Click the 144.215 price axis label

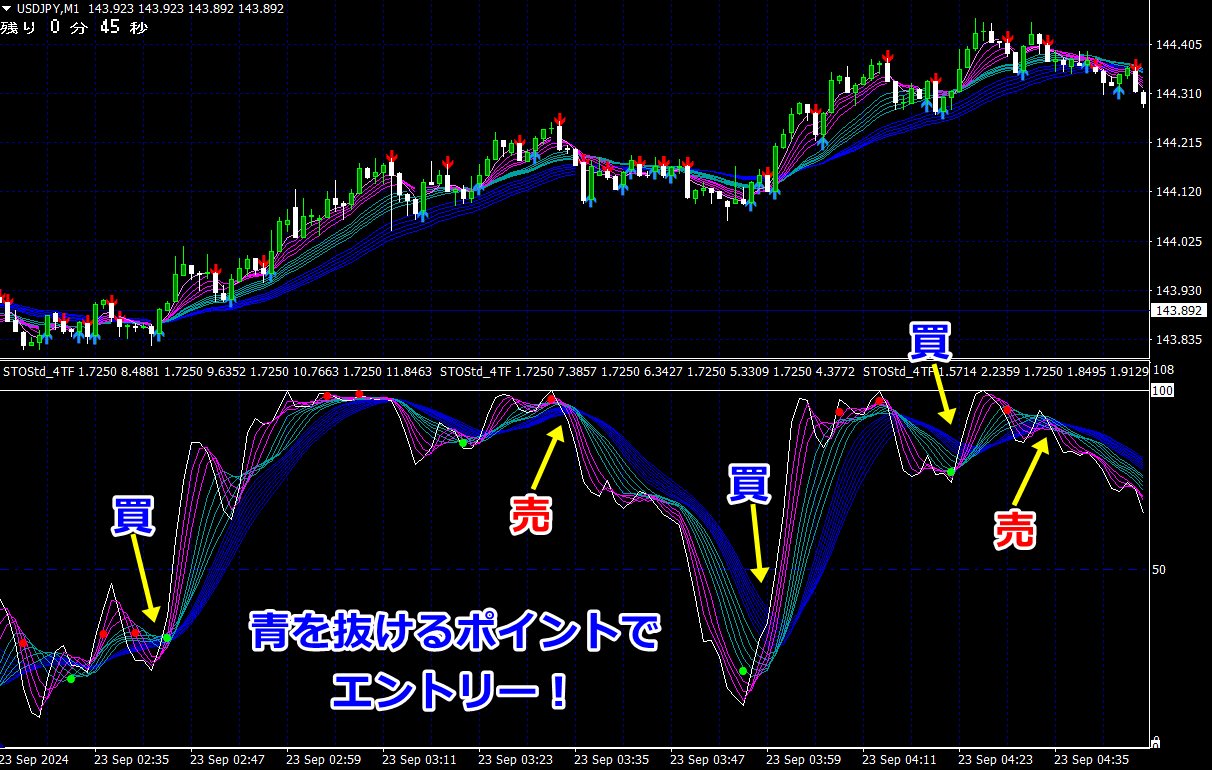tap(1178, 143)
